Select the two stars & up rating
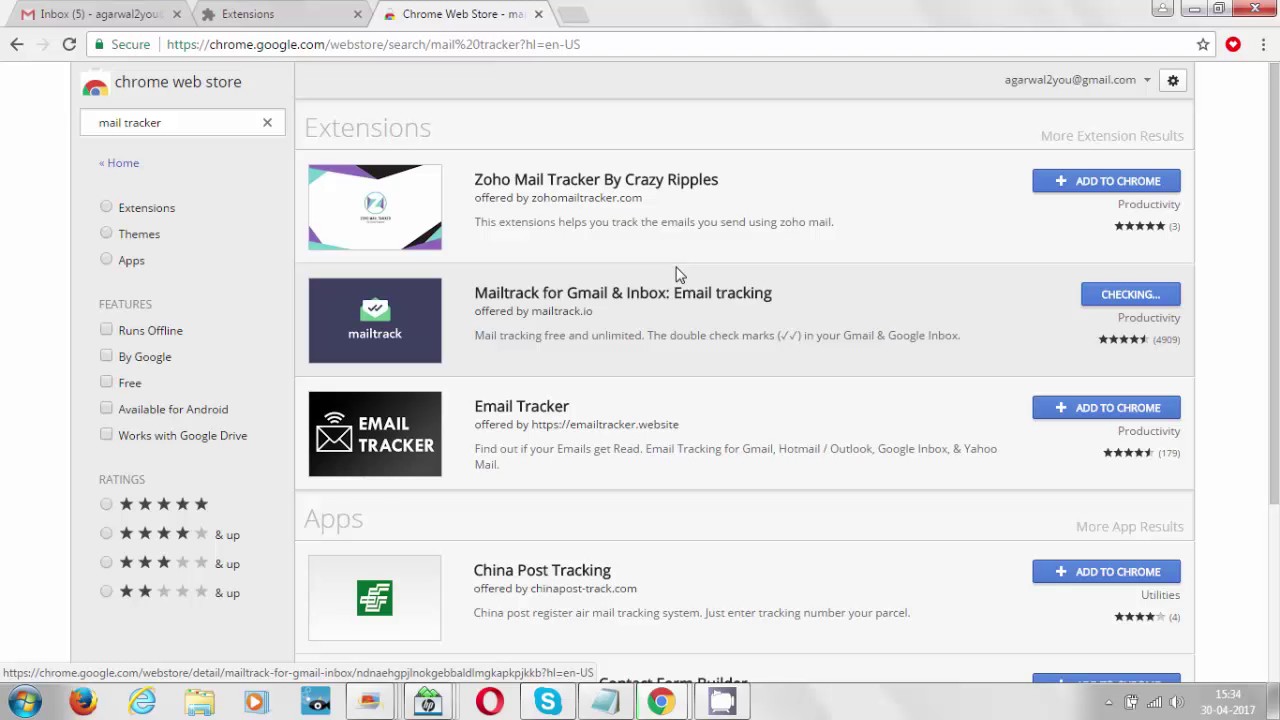This screenshot has height=720, width=1280. 106,591
